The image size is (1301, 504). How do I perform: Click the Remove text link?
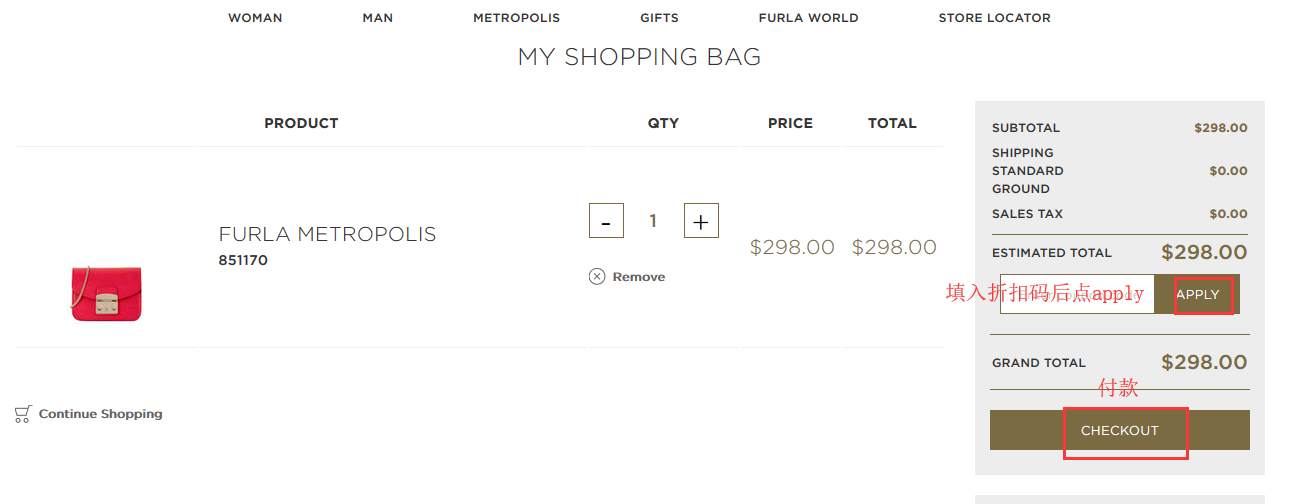point(639,277)
